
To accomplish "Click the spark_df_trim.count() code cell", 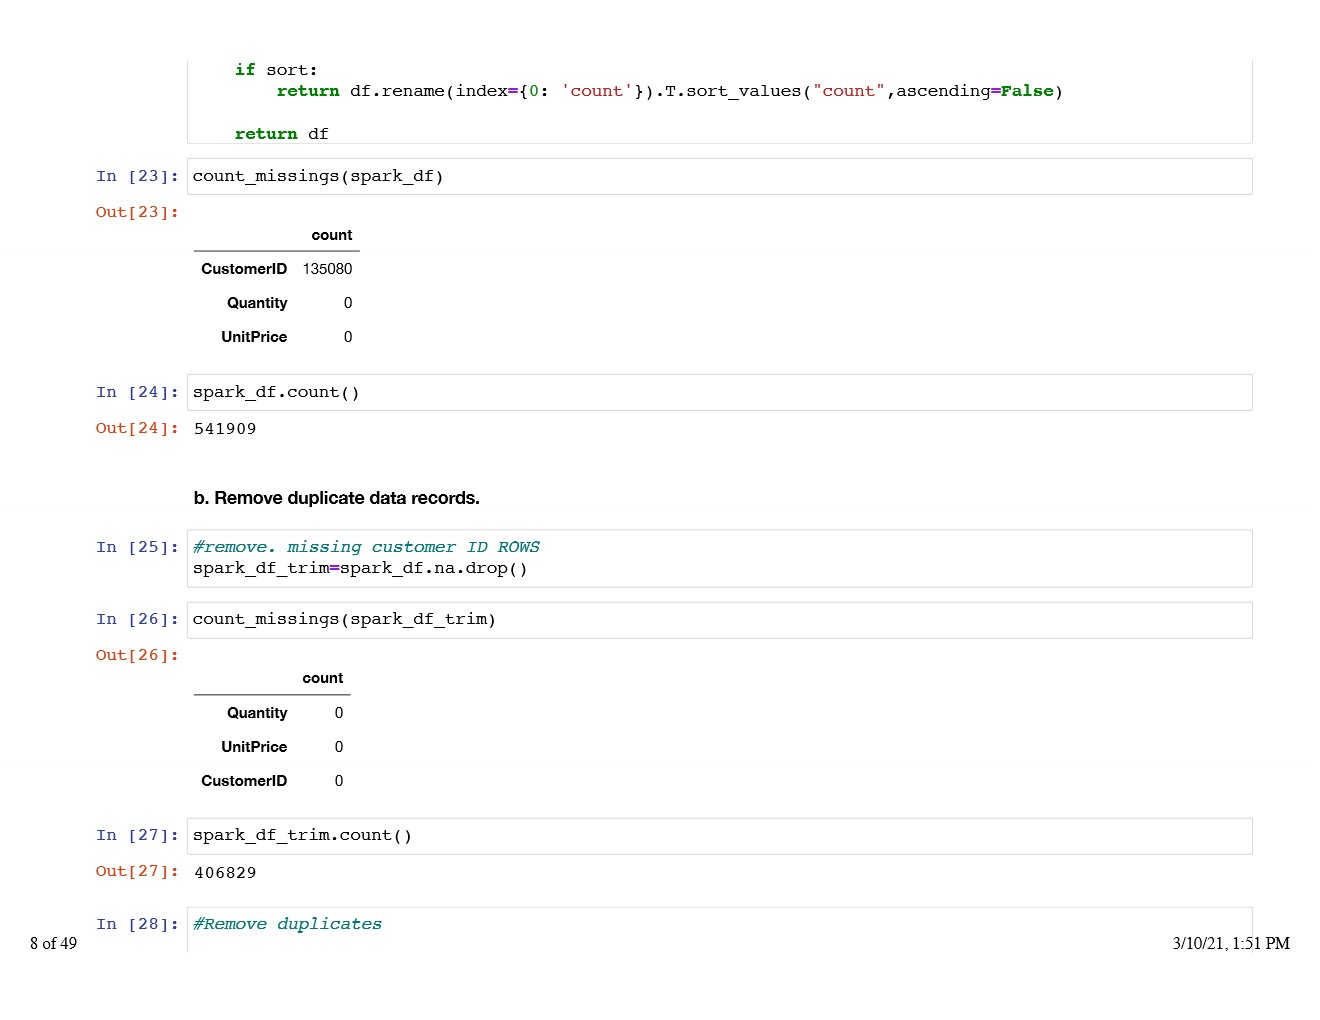I will pyautogui.click(x=718, y=836).
